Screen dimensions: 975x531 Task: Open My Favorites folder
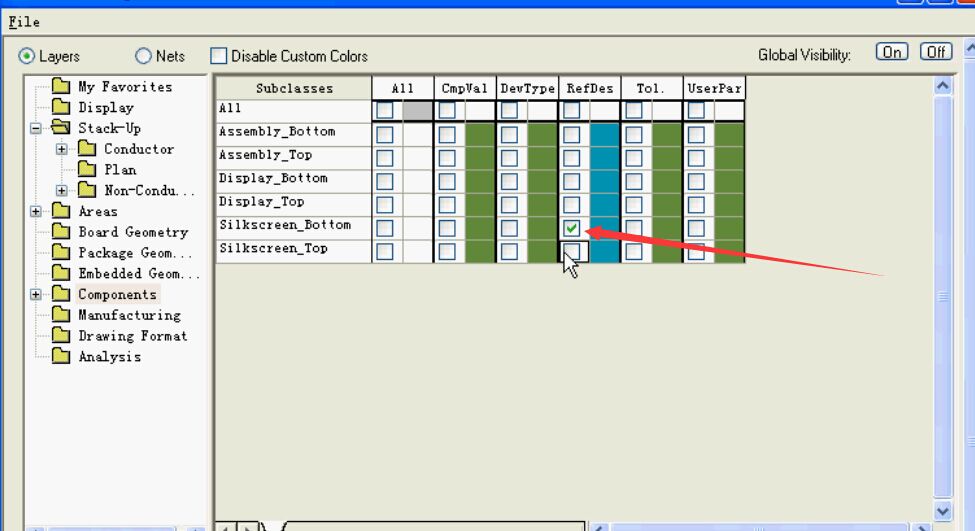tap(125, 86)
